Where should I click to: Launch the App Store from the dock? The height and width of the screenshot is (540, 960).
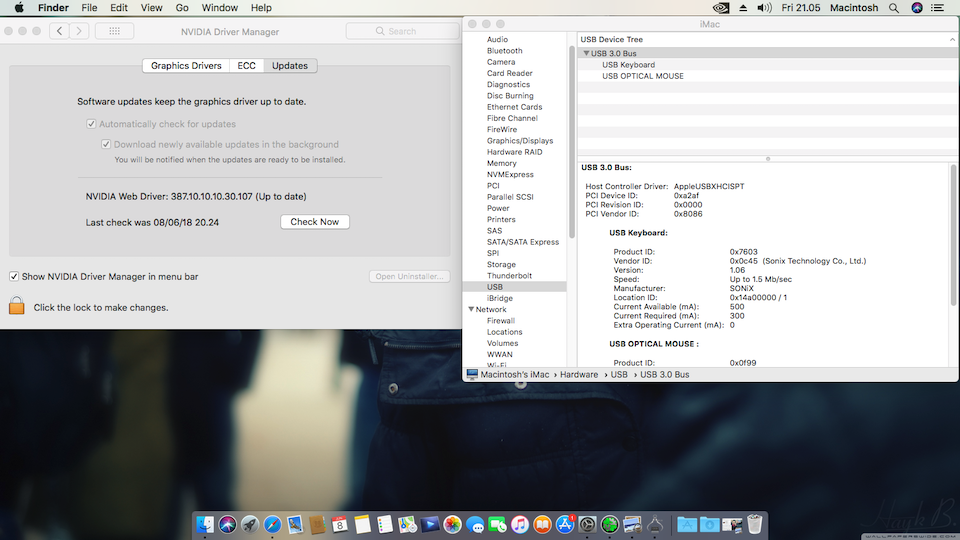[565, 524]
